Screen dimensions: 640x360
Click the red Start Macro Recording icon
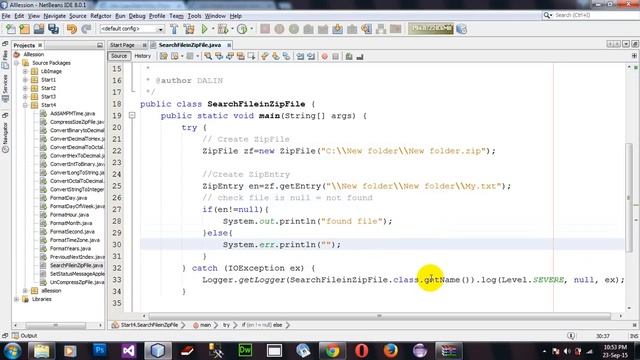coord(324,56)
